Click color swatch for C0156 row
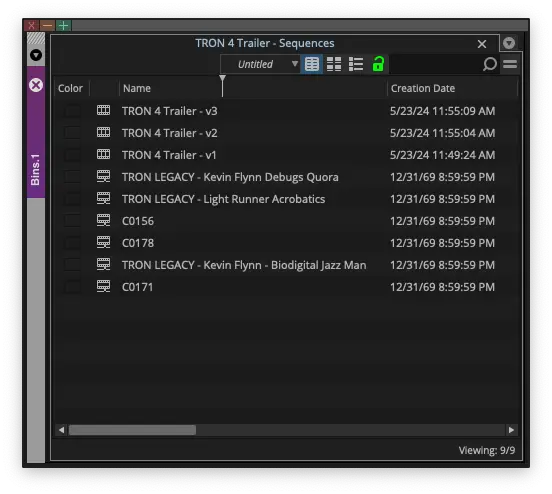The height and width of the screenshot is (494, 552). [x=72, y=221]
